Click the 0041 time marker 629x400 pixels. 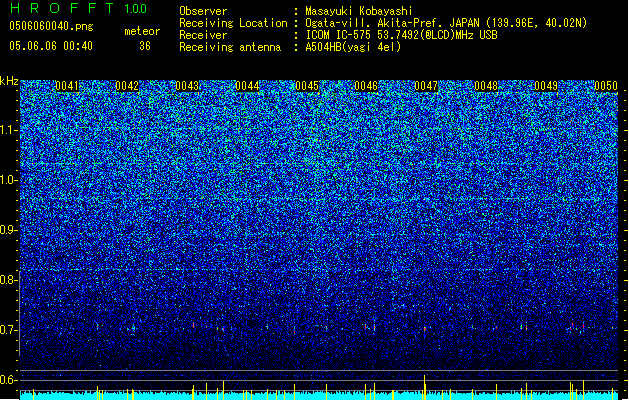coord(67,86)
